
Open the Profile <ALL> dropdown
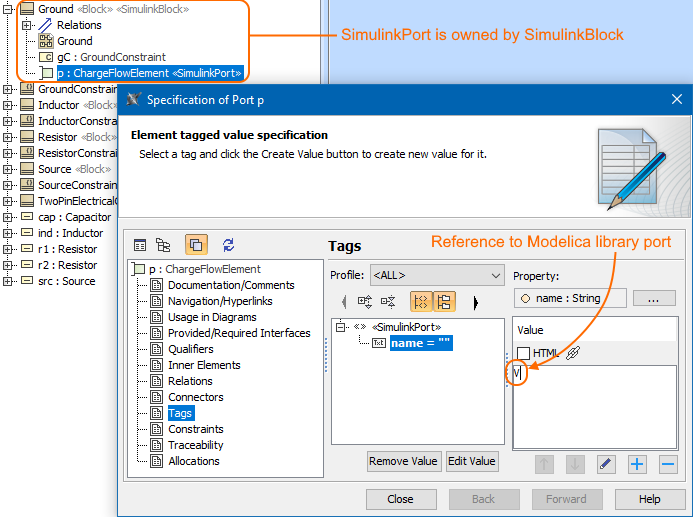coord(437,275)
